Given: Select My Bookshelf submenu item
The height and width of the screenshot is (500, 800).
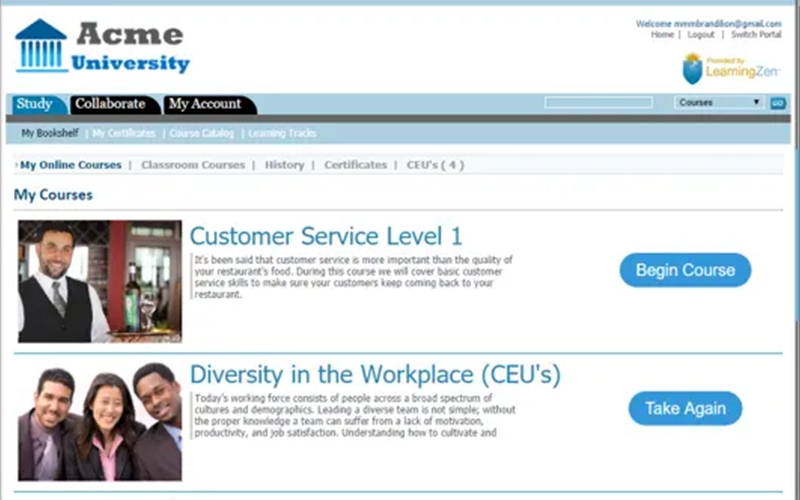Looking at the screenshot, I should [50, 133].
